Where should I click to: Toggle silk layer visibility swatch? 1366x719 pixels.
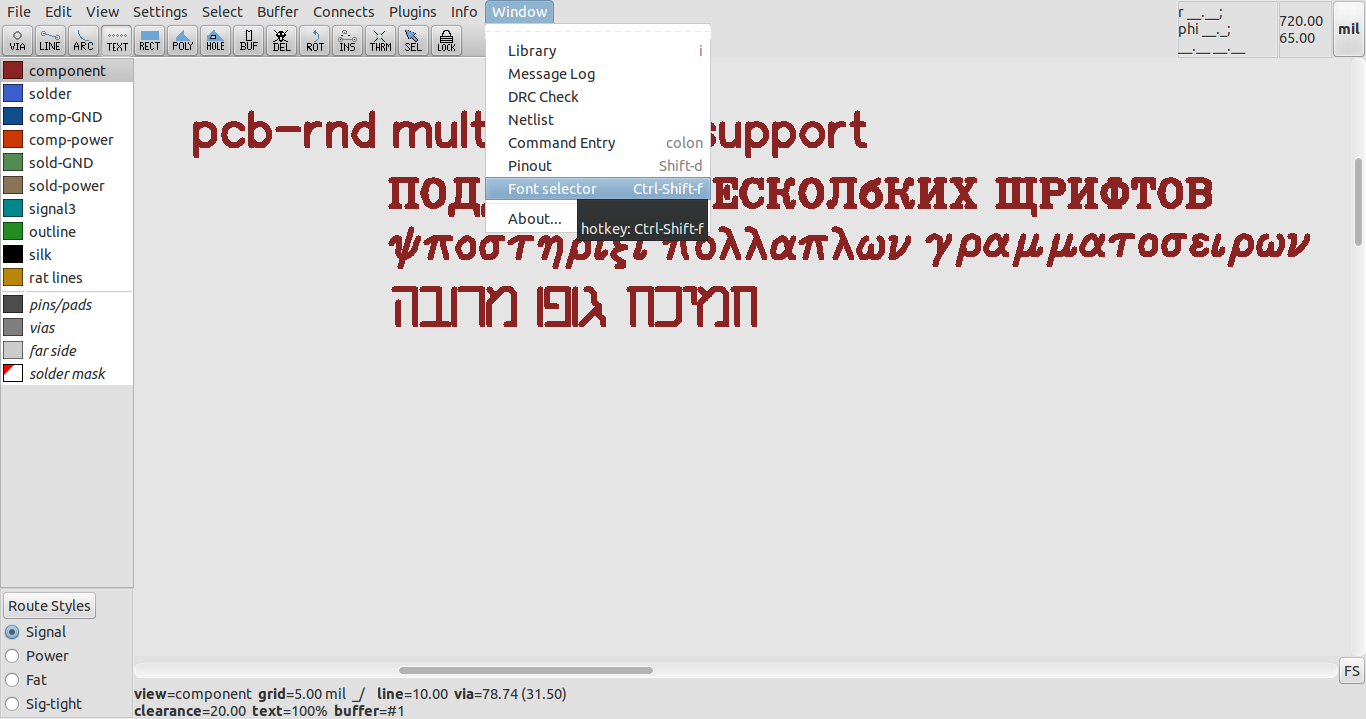coord(13,255)
